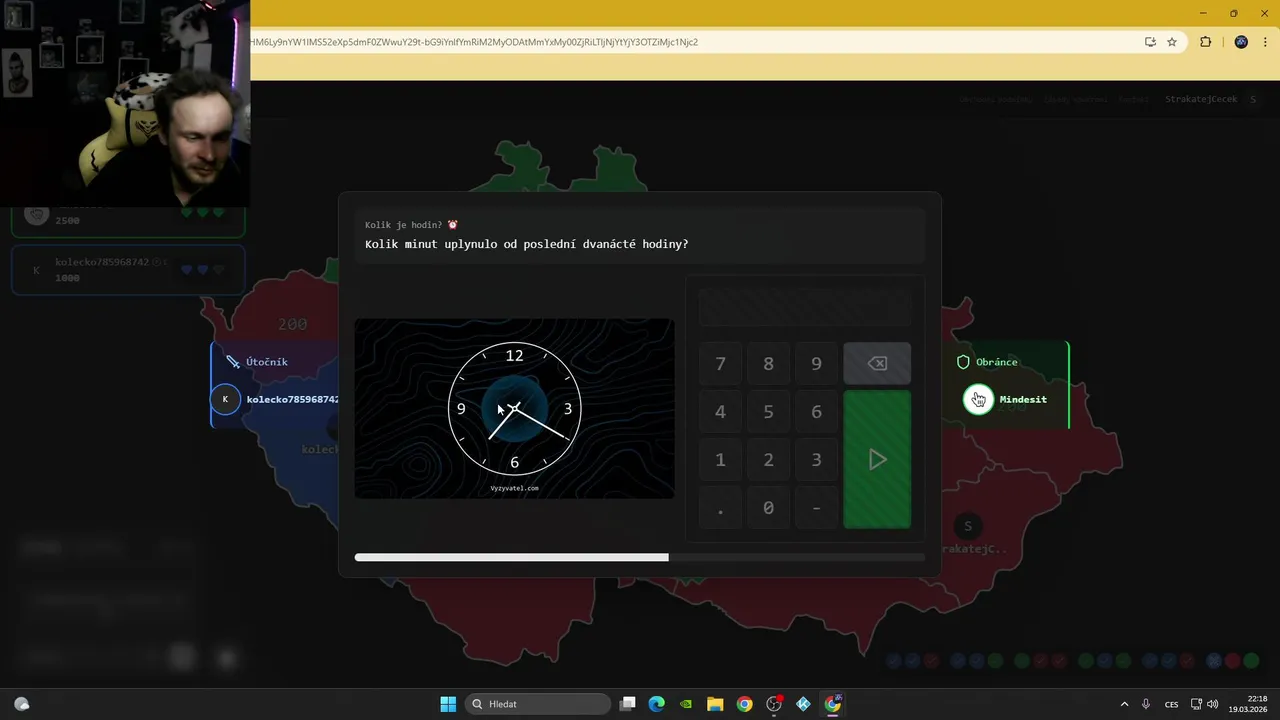
Task: Open OBS Studio from taskbar
Action: (x=774, y=704)
